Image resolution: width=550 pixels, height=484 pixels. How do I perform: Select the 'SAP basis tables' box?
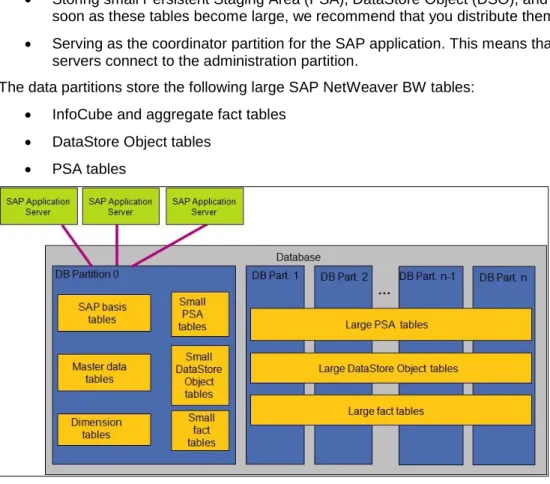[104, 313]
